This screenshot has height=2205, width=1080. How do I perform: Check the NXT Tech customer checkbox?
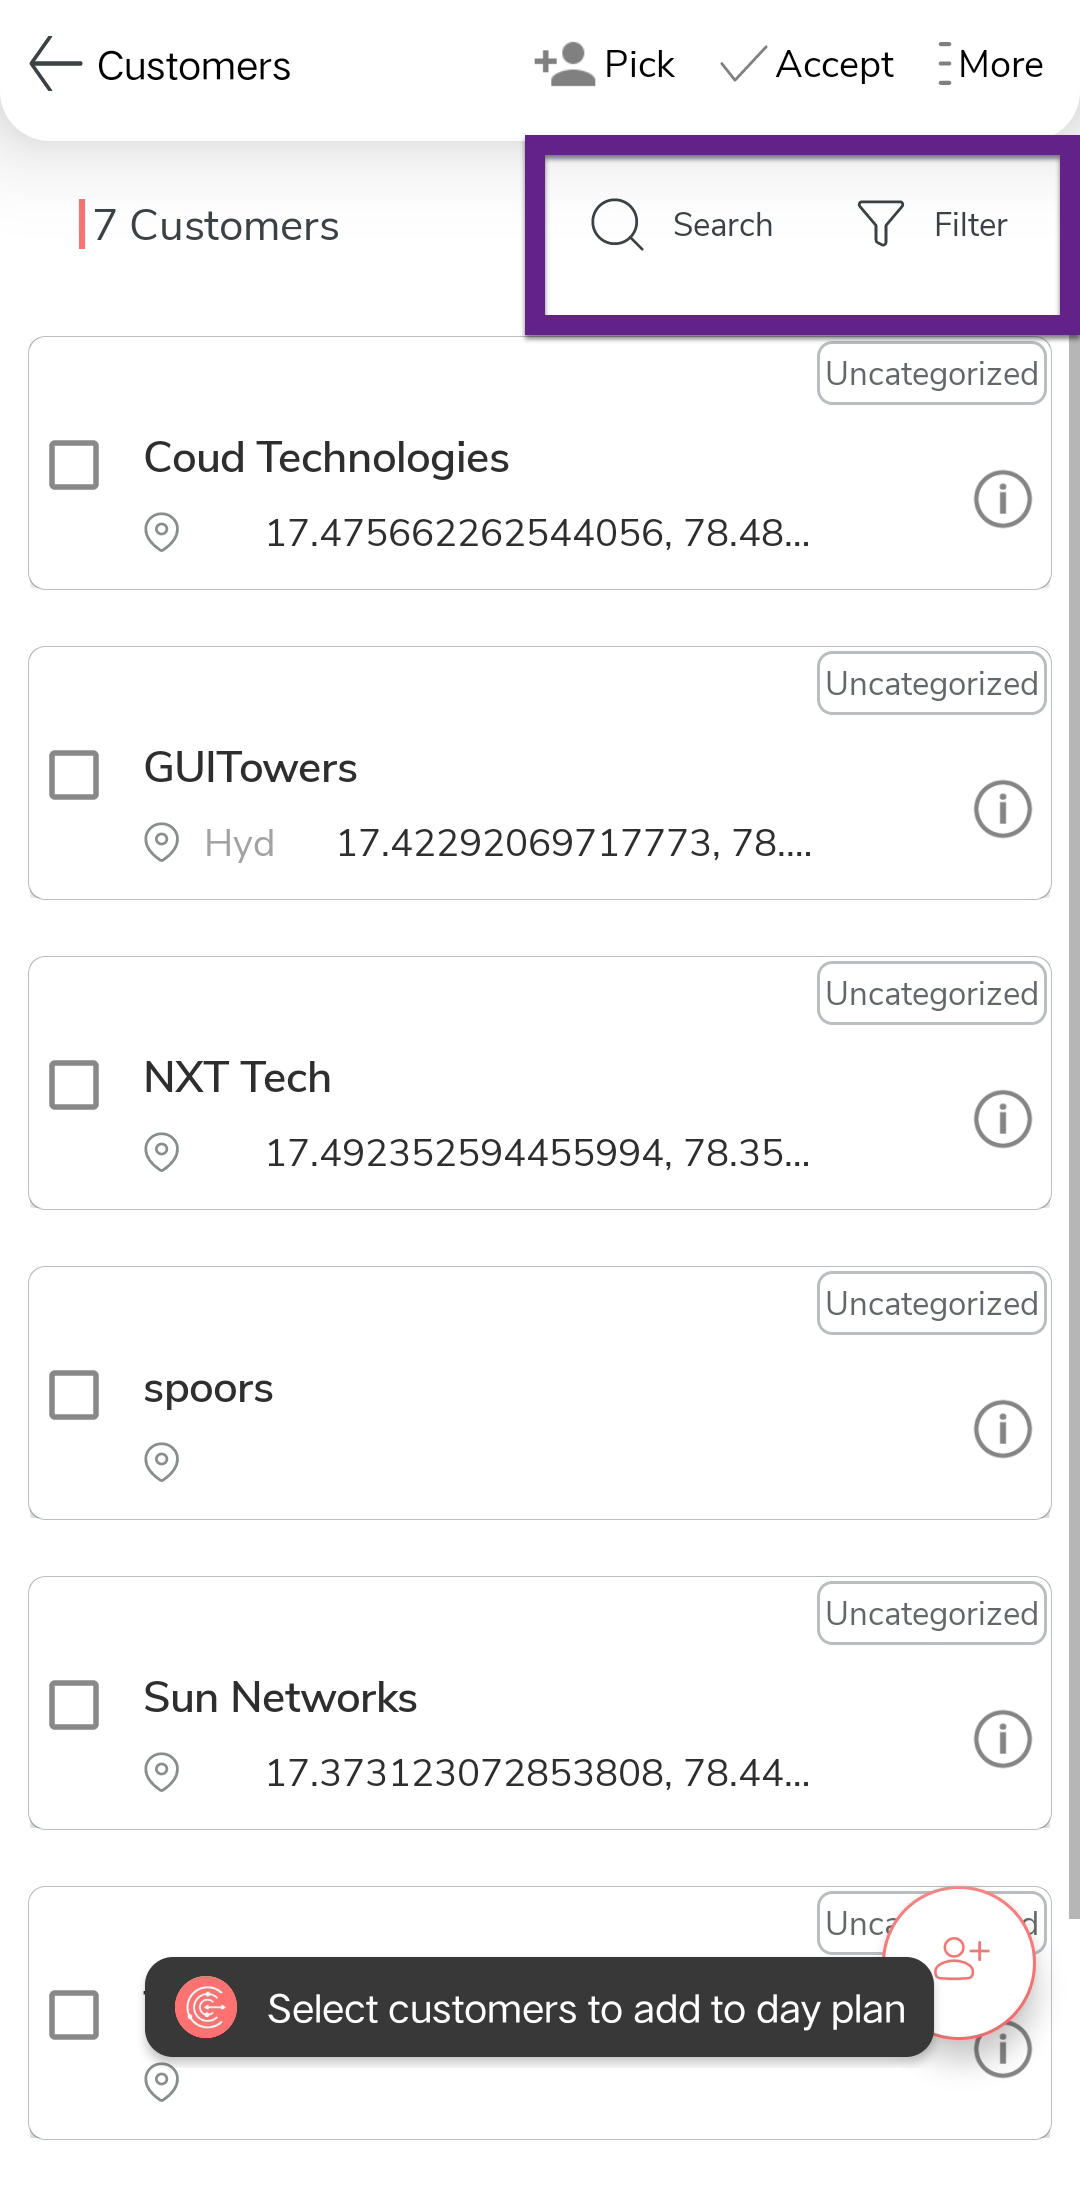click(74, 1085)
